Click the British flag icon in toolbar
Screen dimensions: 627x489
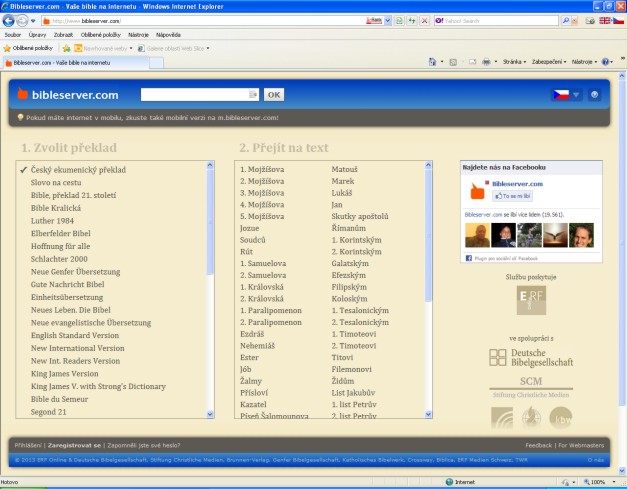[x=605, y=21]
